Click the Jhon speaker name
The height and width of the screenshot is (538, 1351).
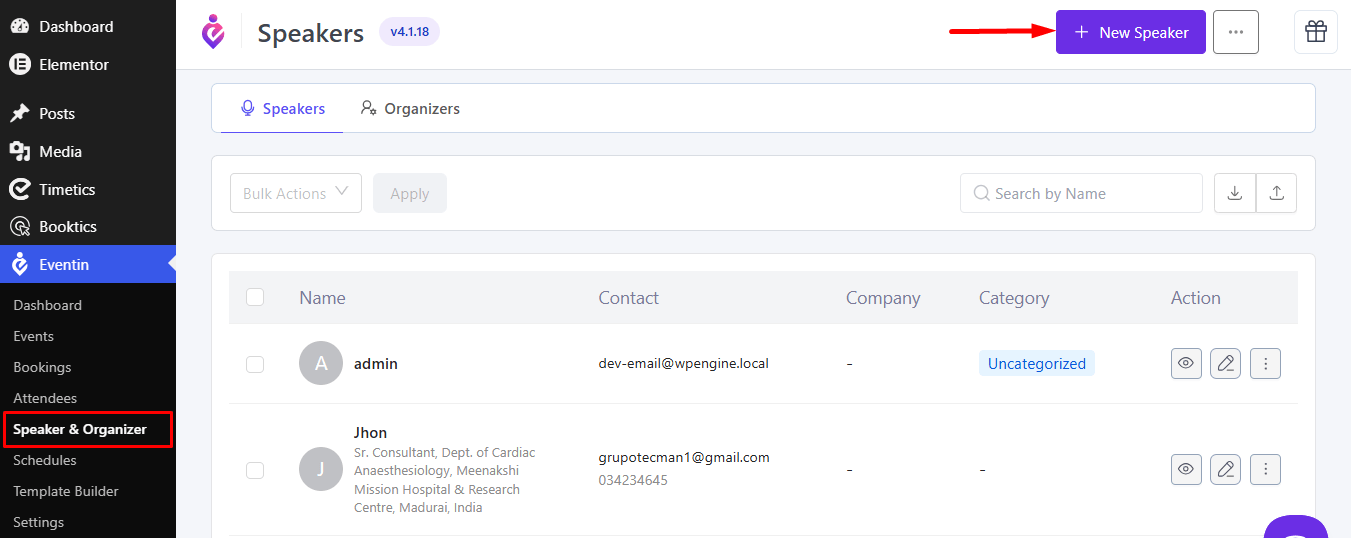point(371,433)
